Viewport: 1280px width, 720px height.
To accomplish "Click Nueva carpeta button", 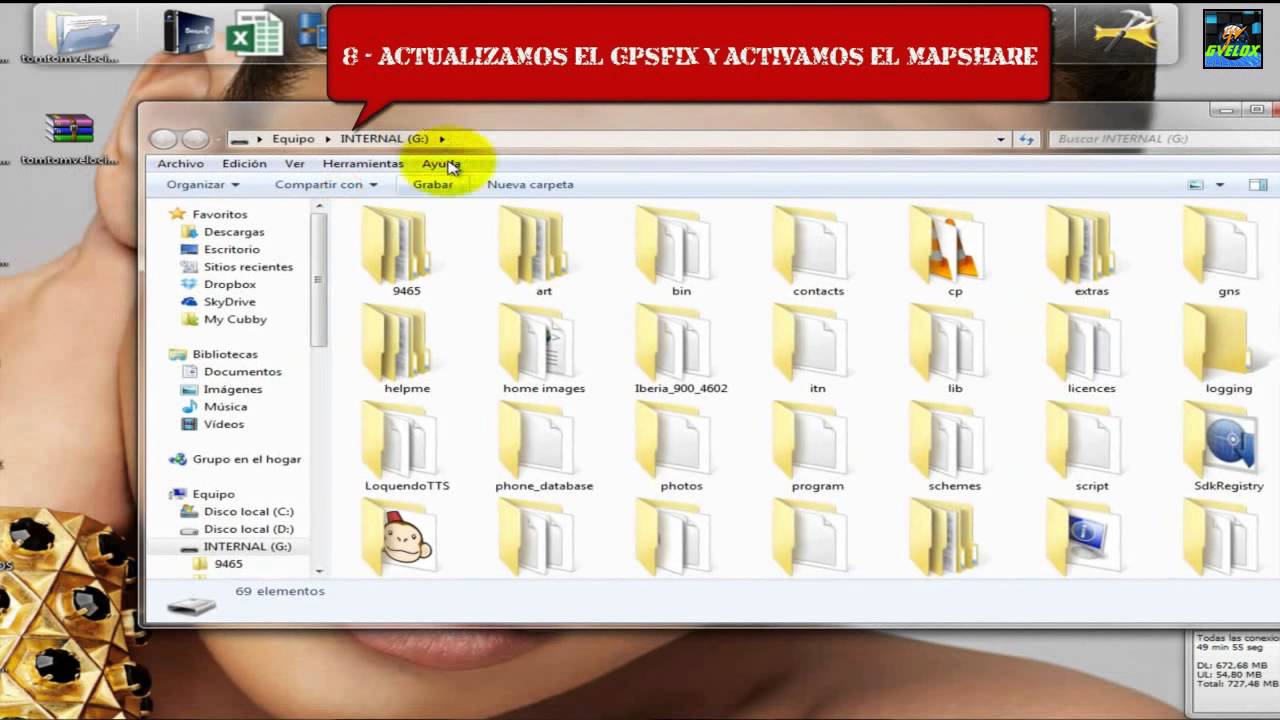I will coord(530,184).
